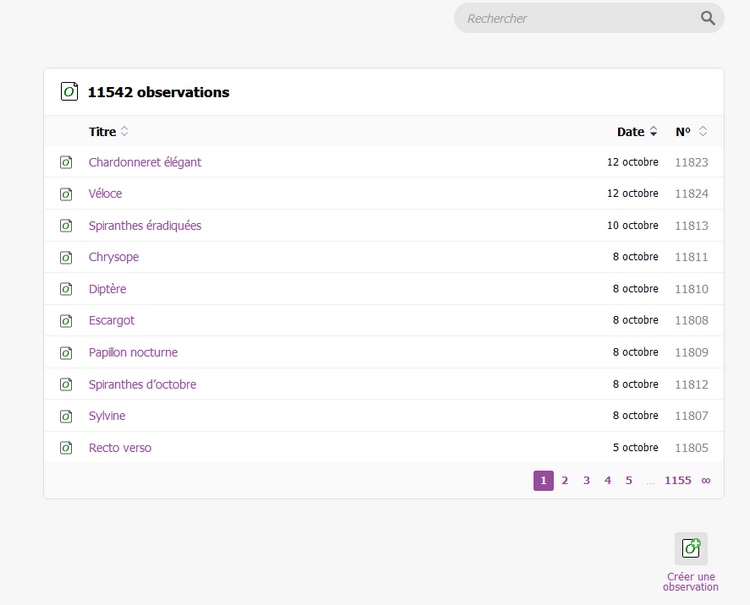
Task: Go to page 5 in pagination
Action: click(629, 481)
